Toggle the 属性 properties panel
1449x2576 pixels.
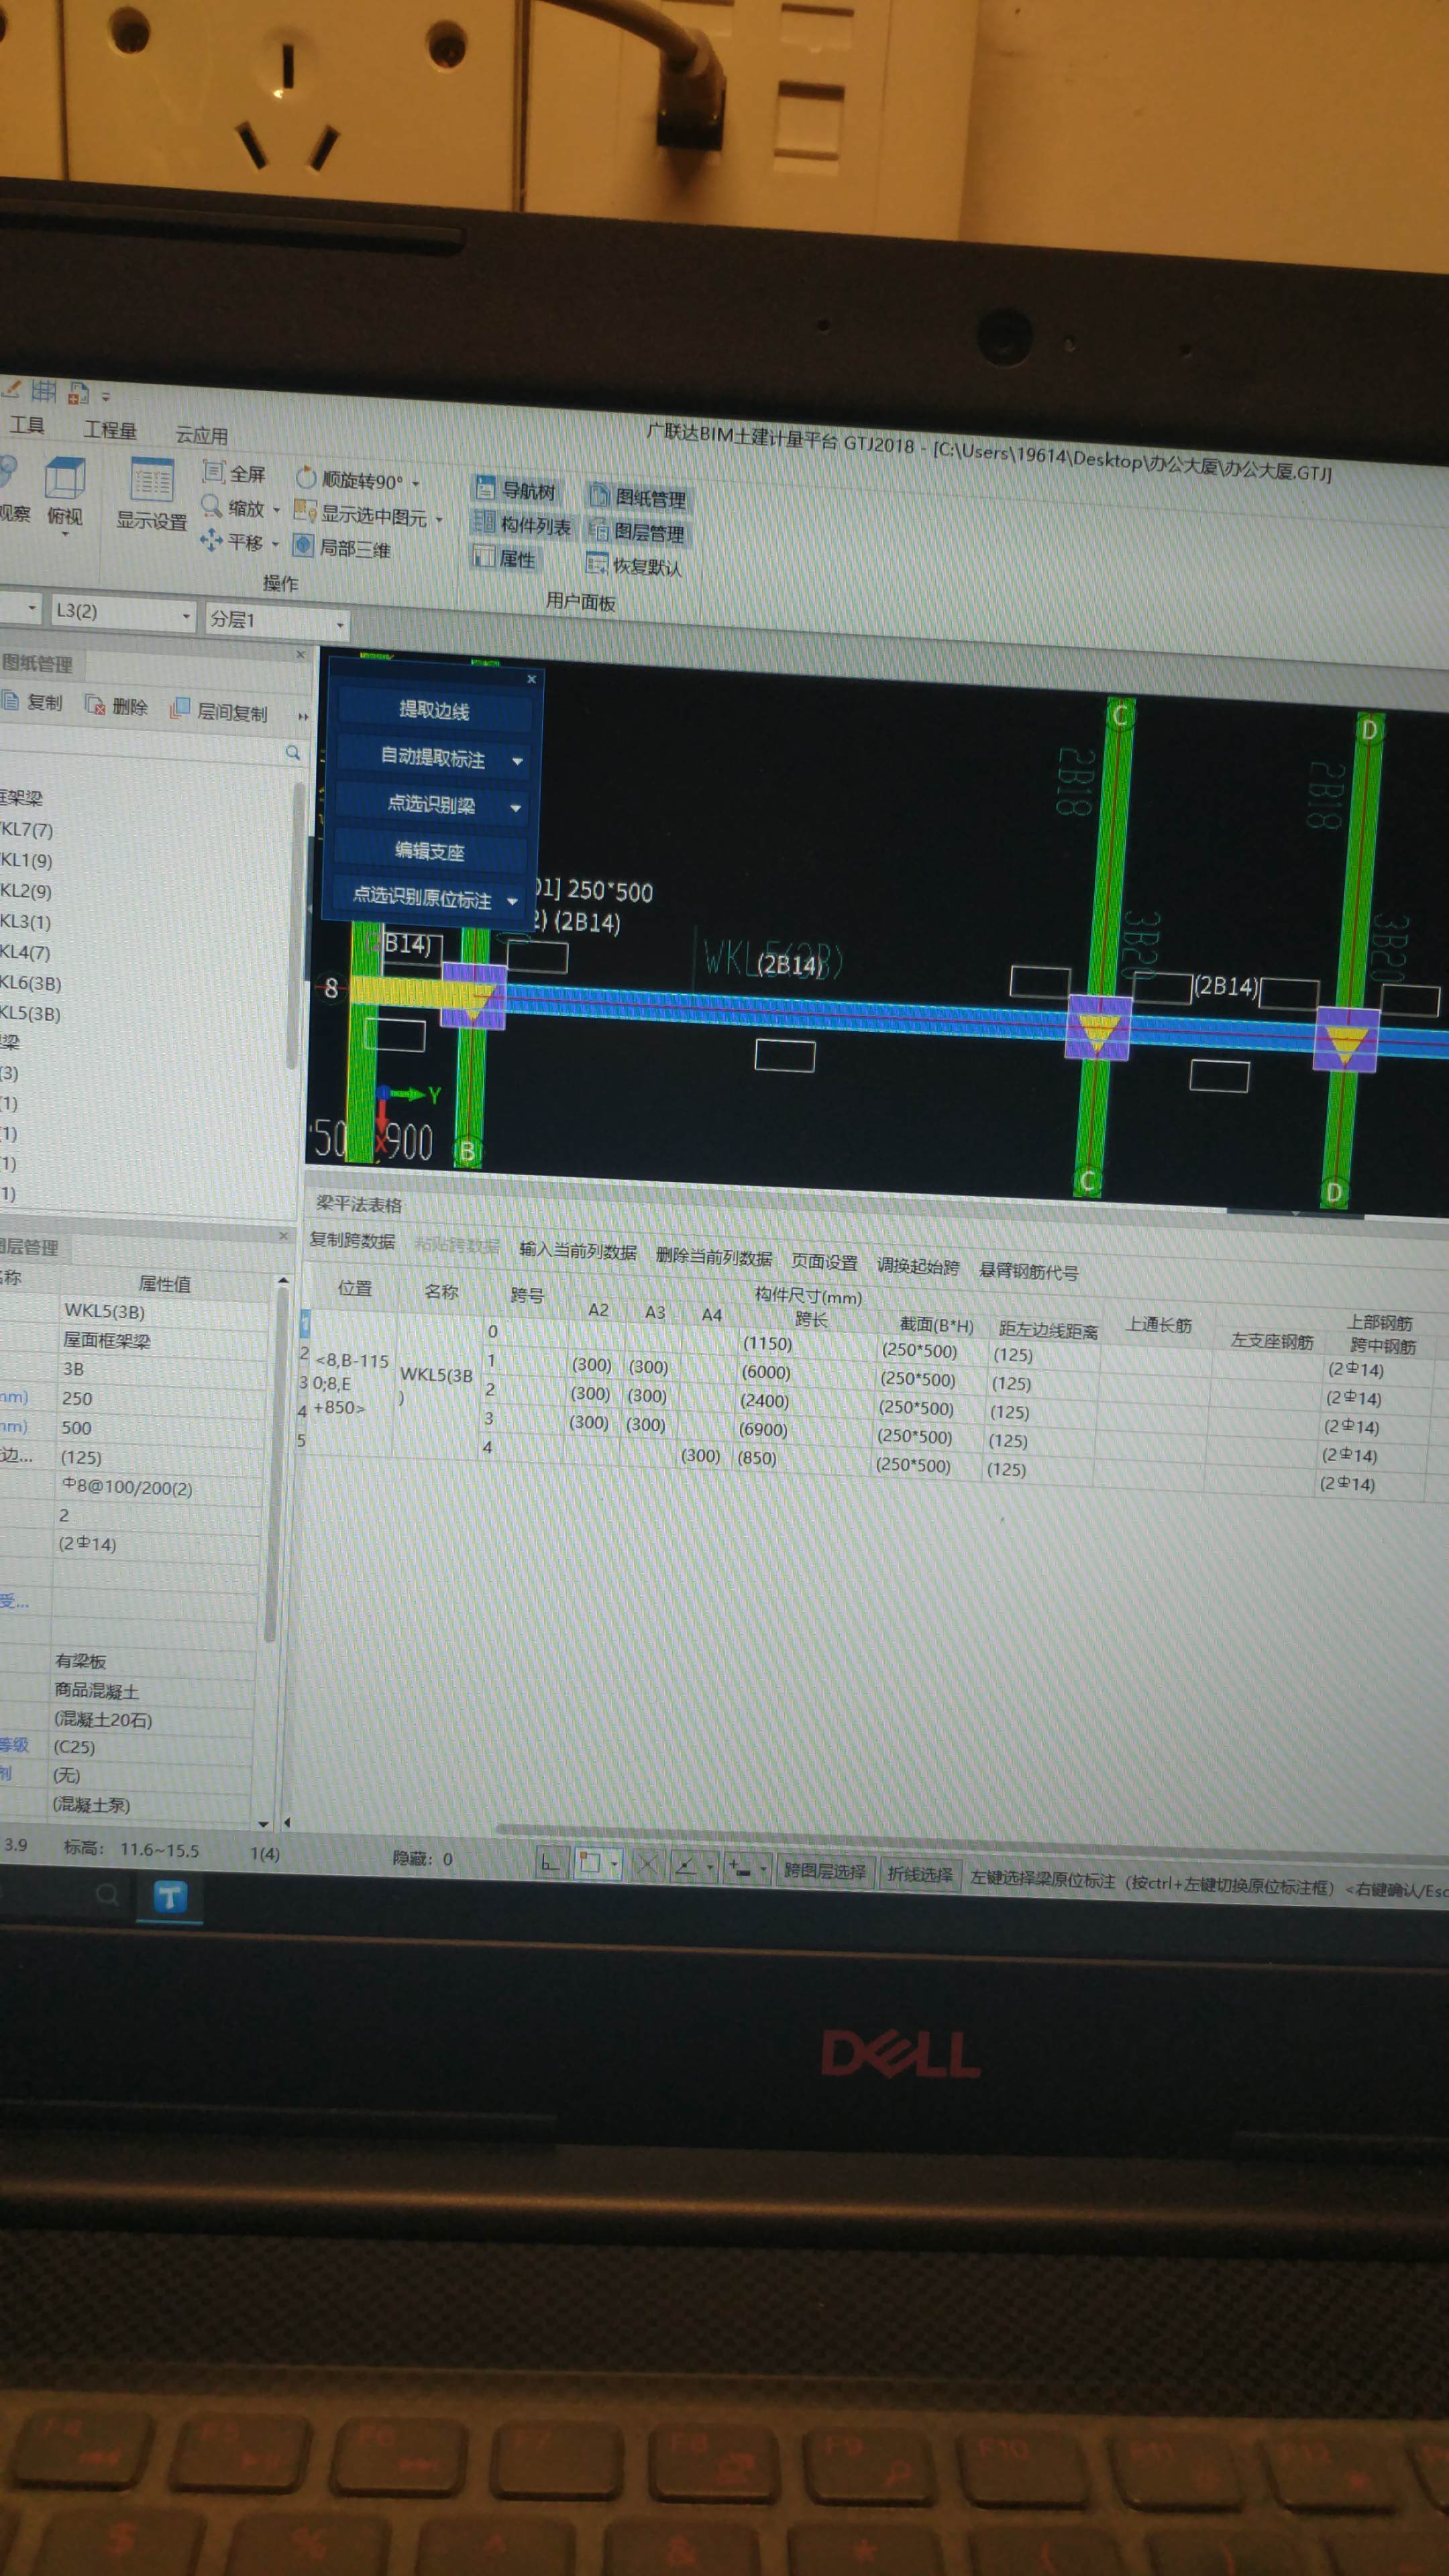tap(505, 558)
